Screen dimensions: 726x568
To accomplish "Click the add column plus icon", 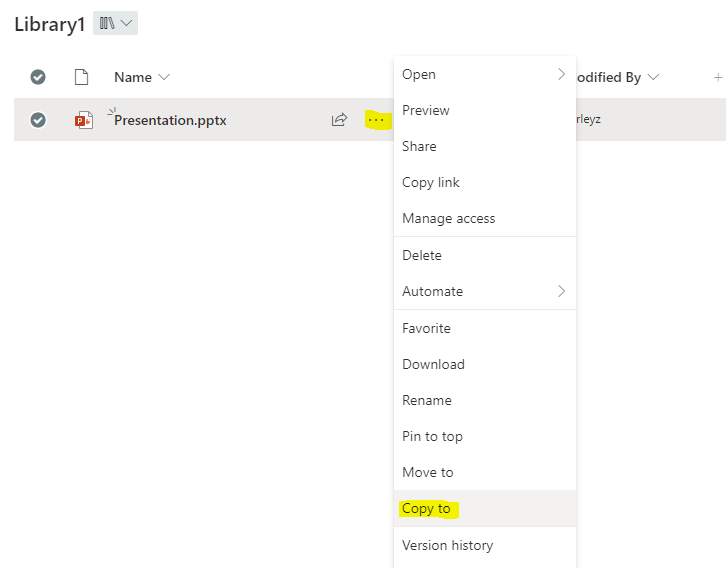I will [717, 77].
